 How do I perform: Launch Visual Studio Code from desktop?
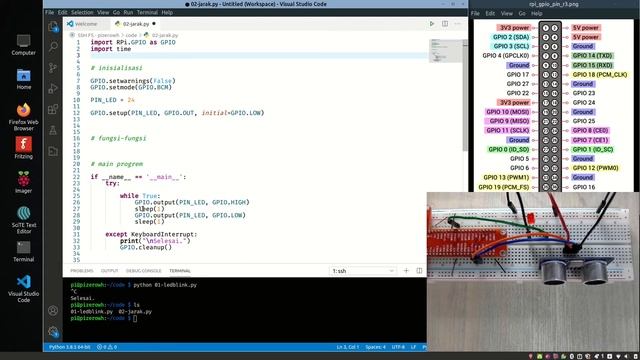tap(24, 289)
